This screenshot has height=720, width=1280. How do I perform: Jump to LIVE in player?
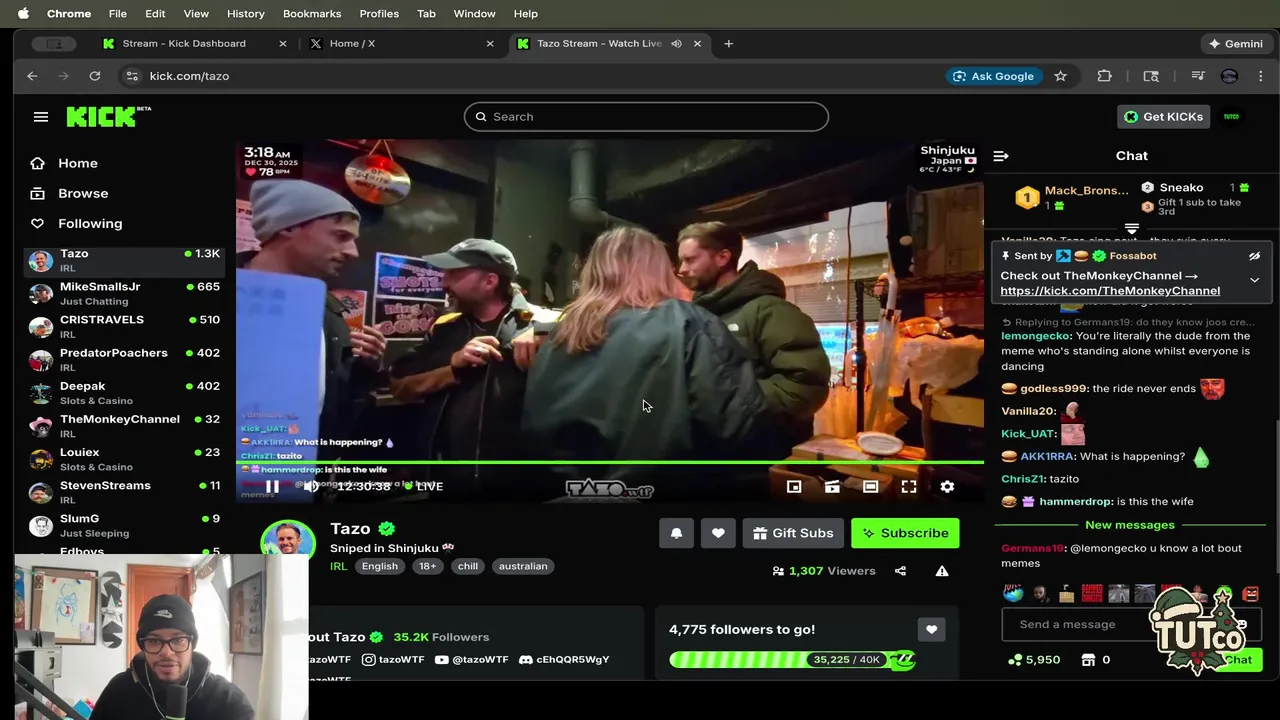[x=423, y=486]
